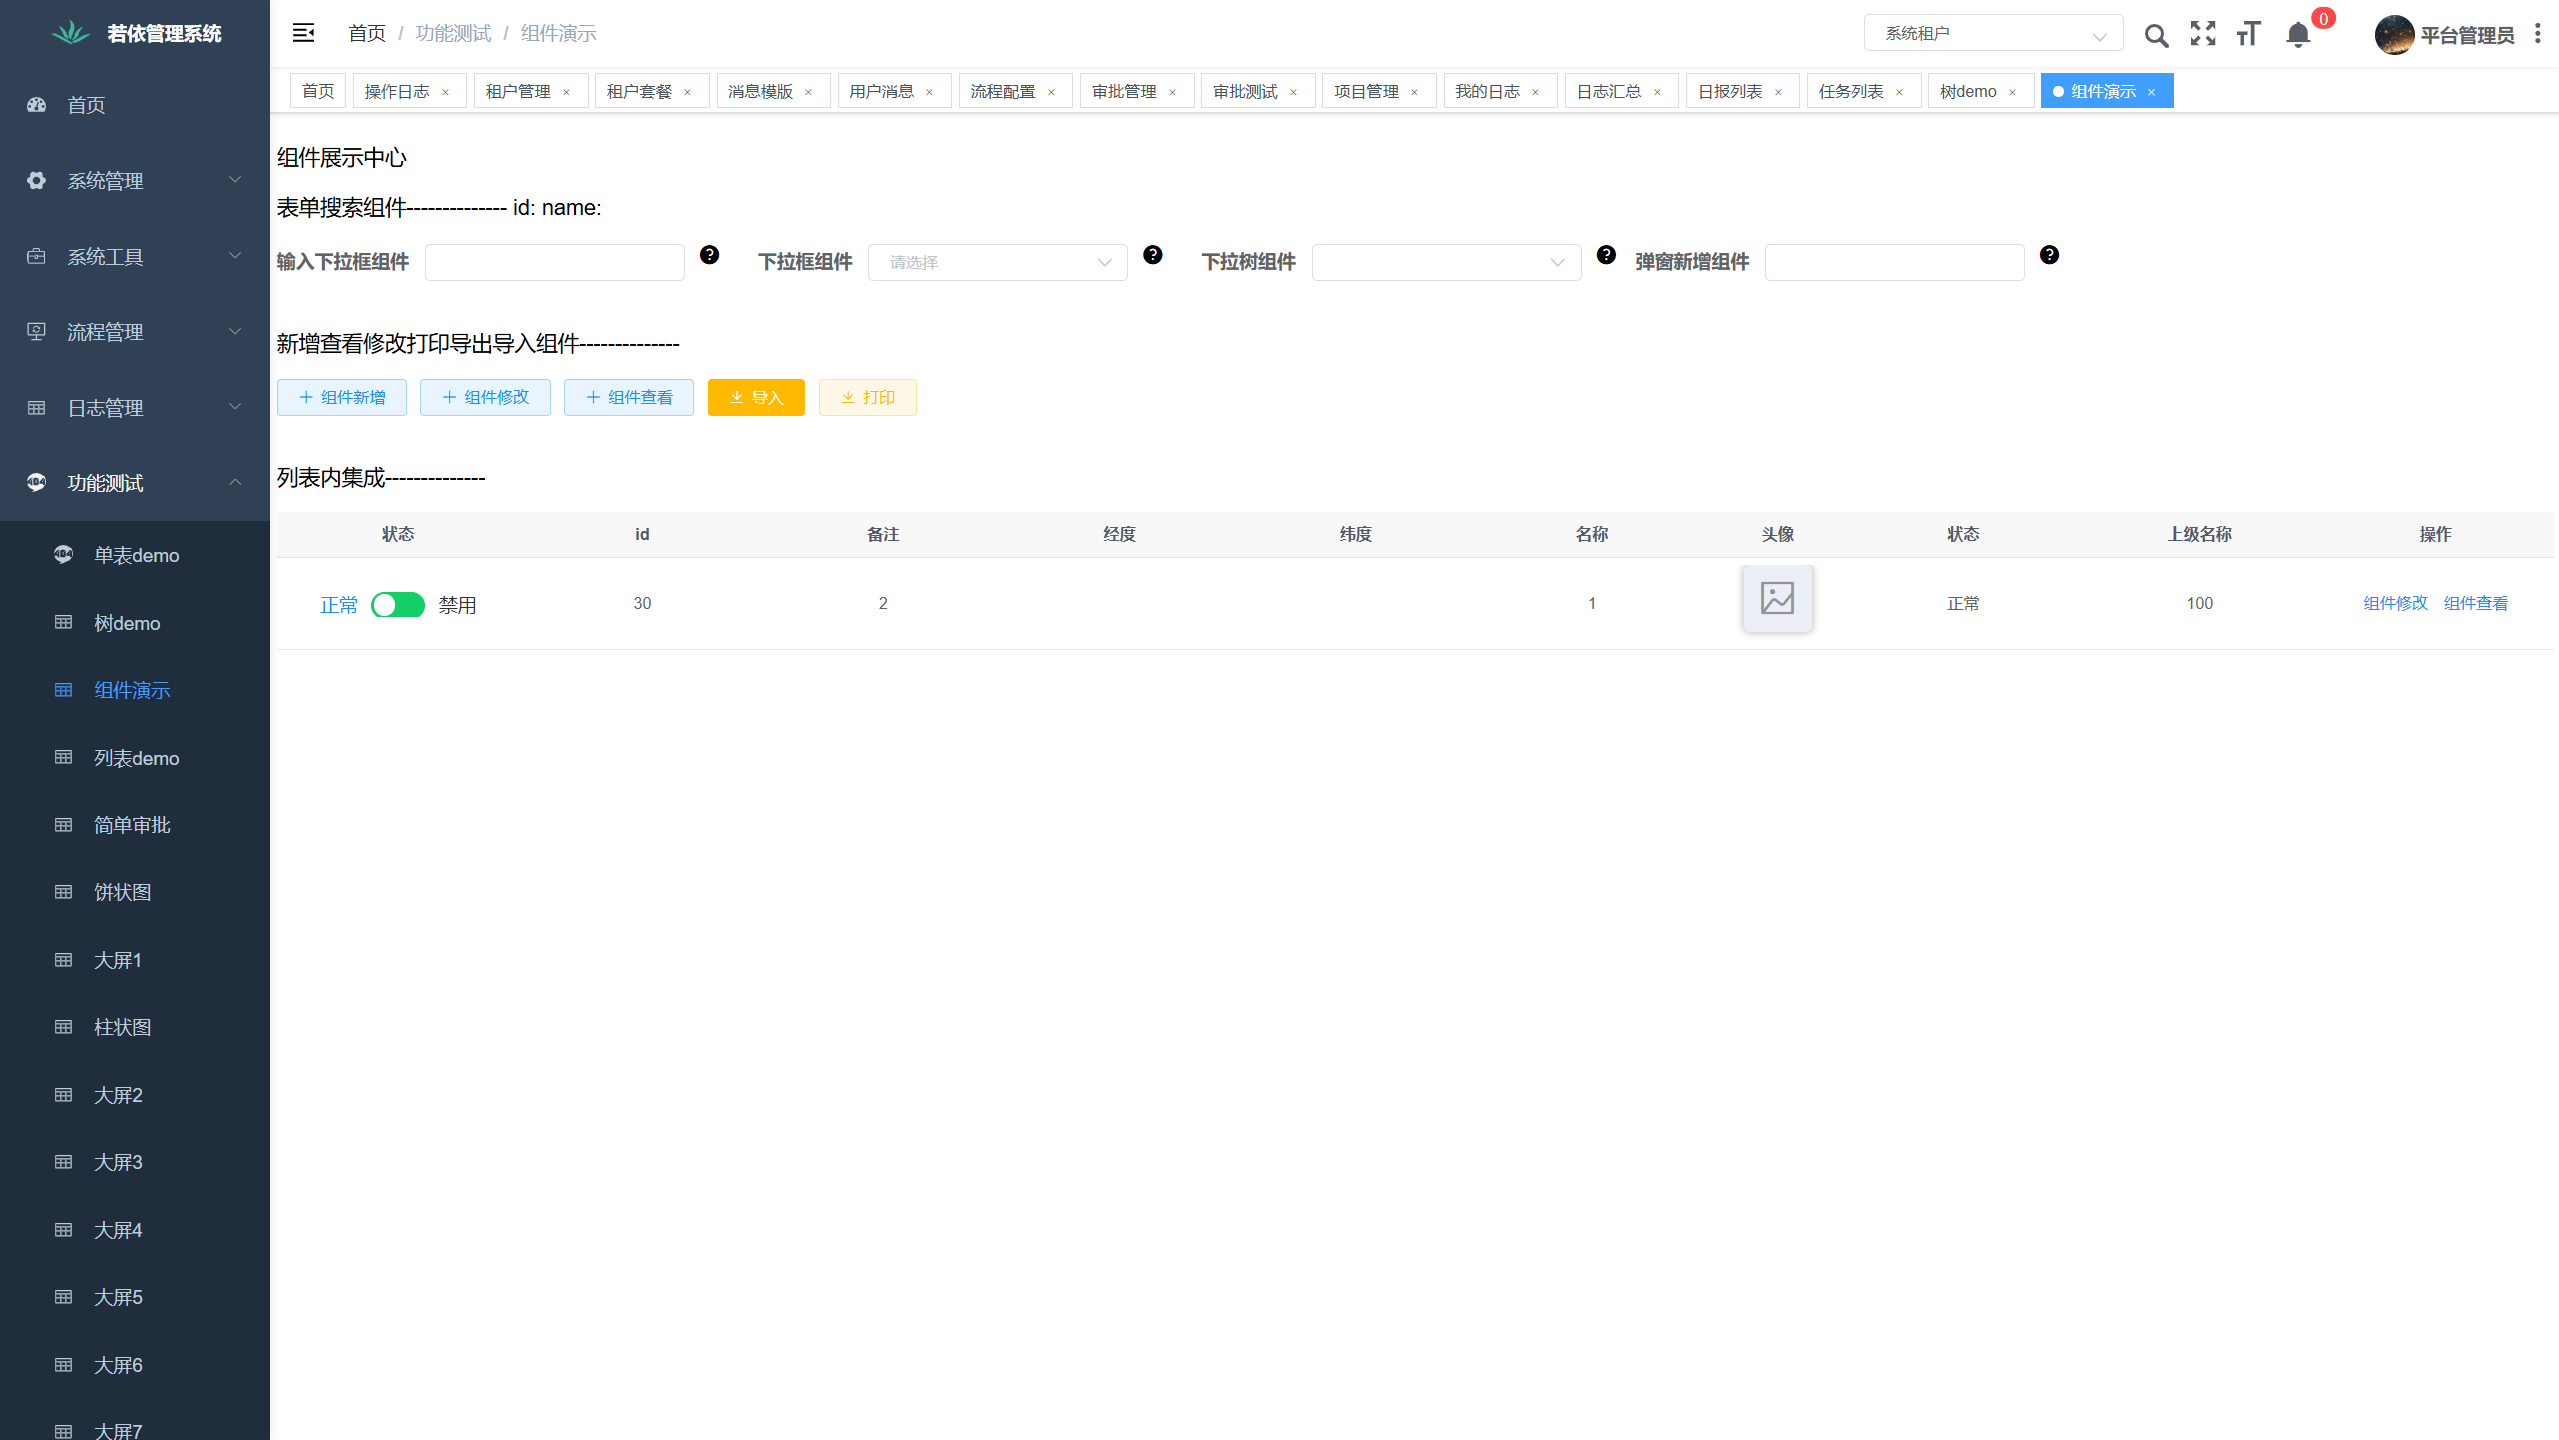Open the 下拉树组件 tree dropdown
Viewport: 2559px width, 1440px height.
pos(1446,262)
